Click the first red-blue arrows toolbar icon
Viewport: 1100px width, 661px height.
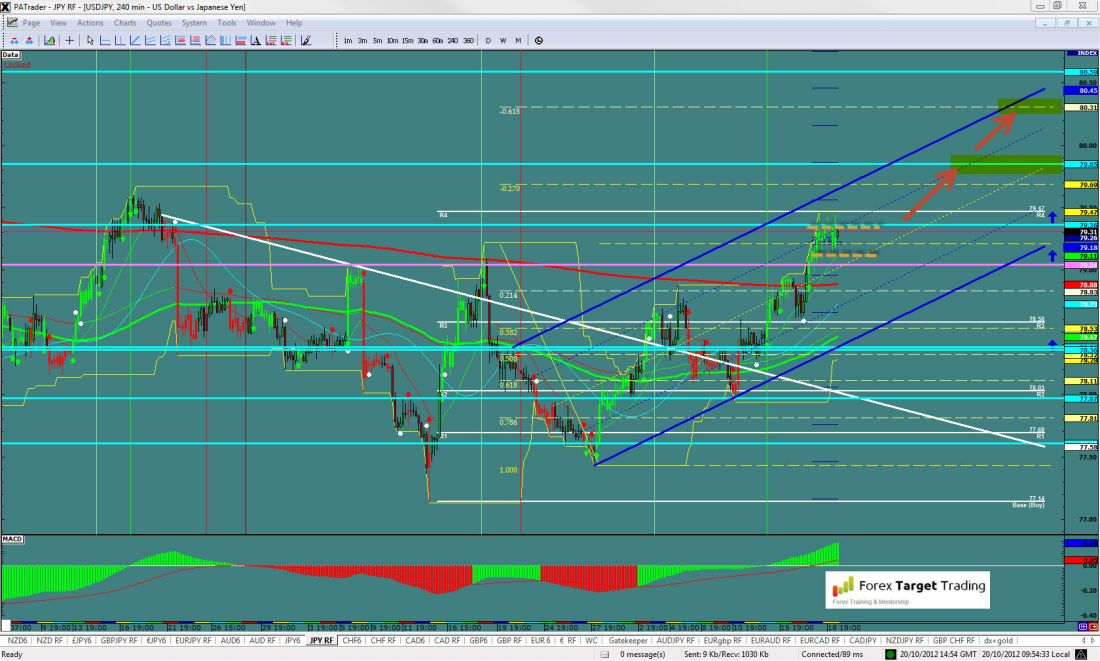(12, 41)
